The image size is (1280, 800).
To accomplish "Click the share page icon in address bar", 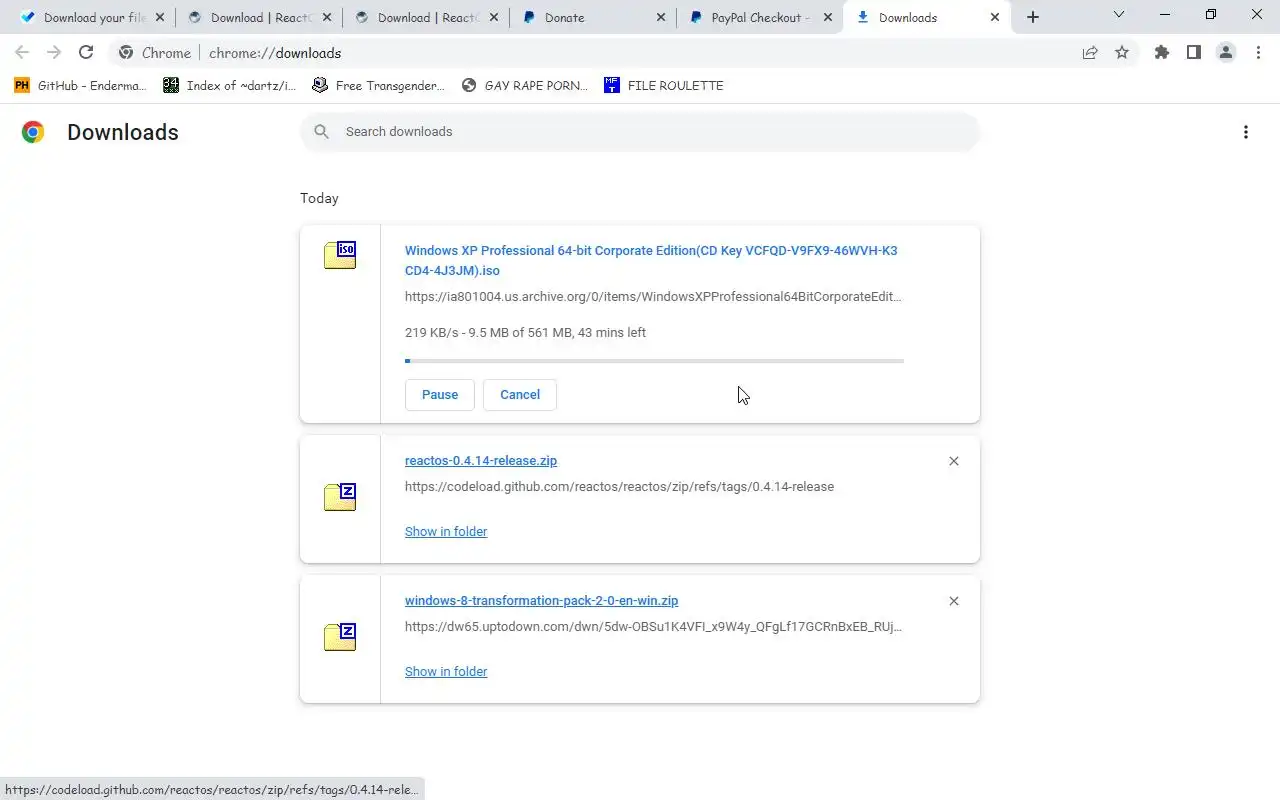I will 1090,53.
